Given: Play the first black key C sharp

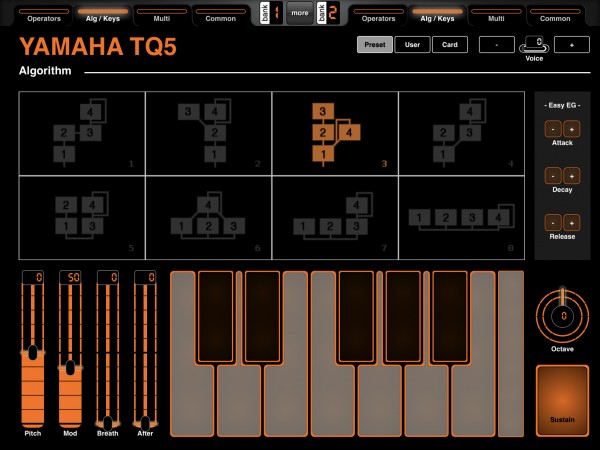Looking at the screenshot, I should click(215, 316).
